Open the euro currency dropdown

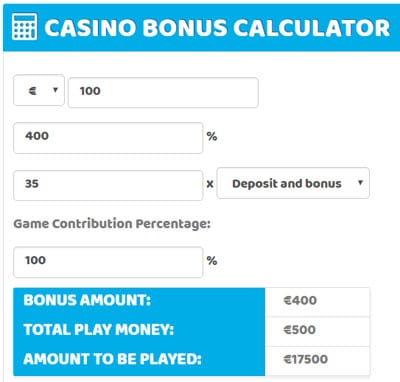39,90
